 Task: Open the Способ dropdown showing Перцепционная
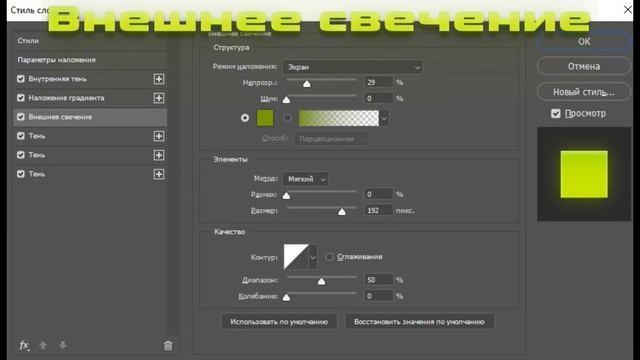330,139
